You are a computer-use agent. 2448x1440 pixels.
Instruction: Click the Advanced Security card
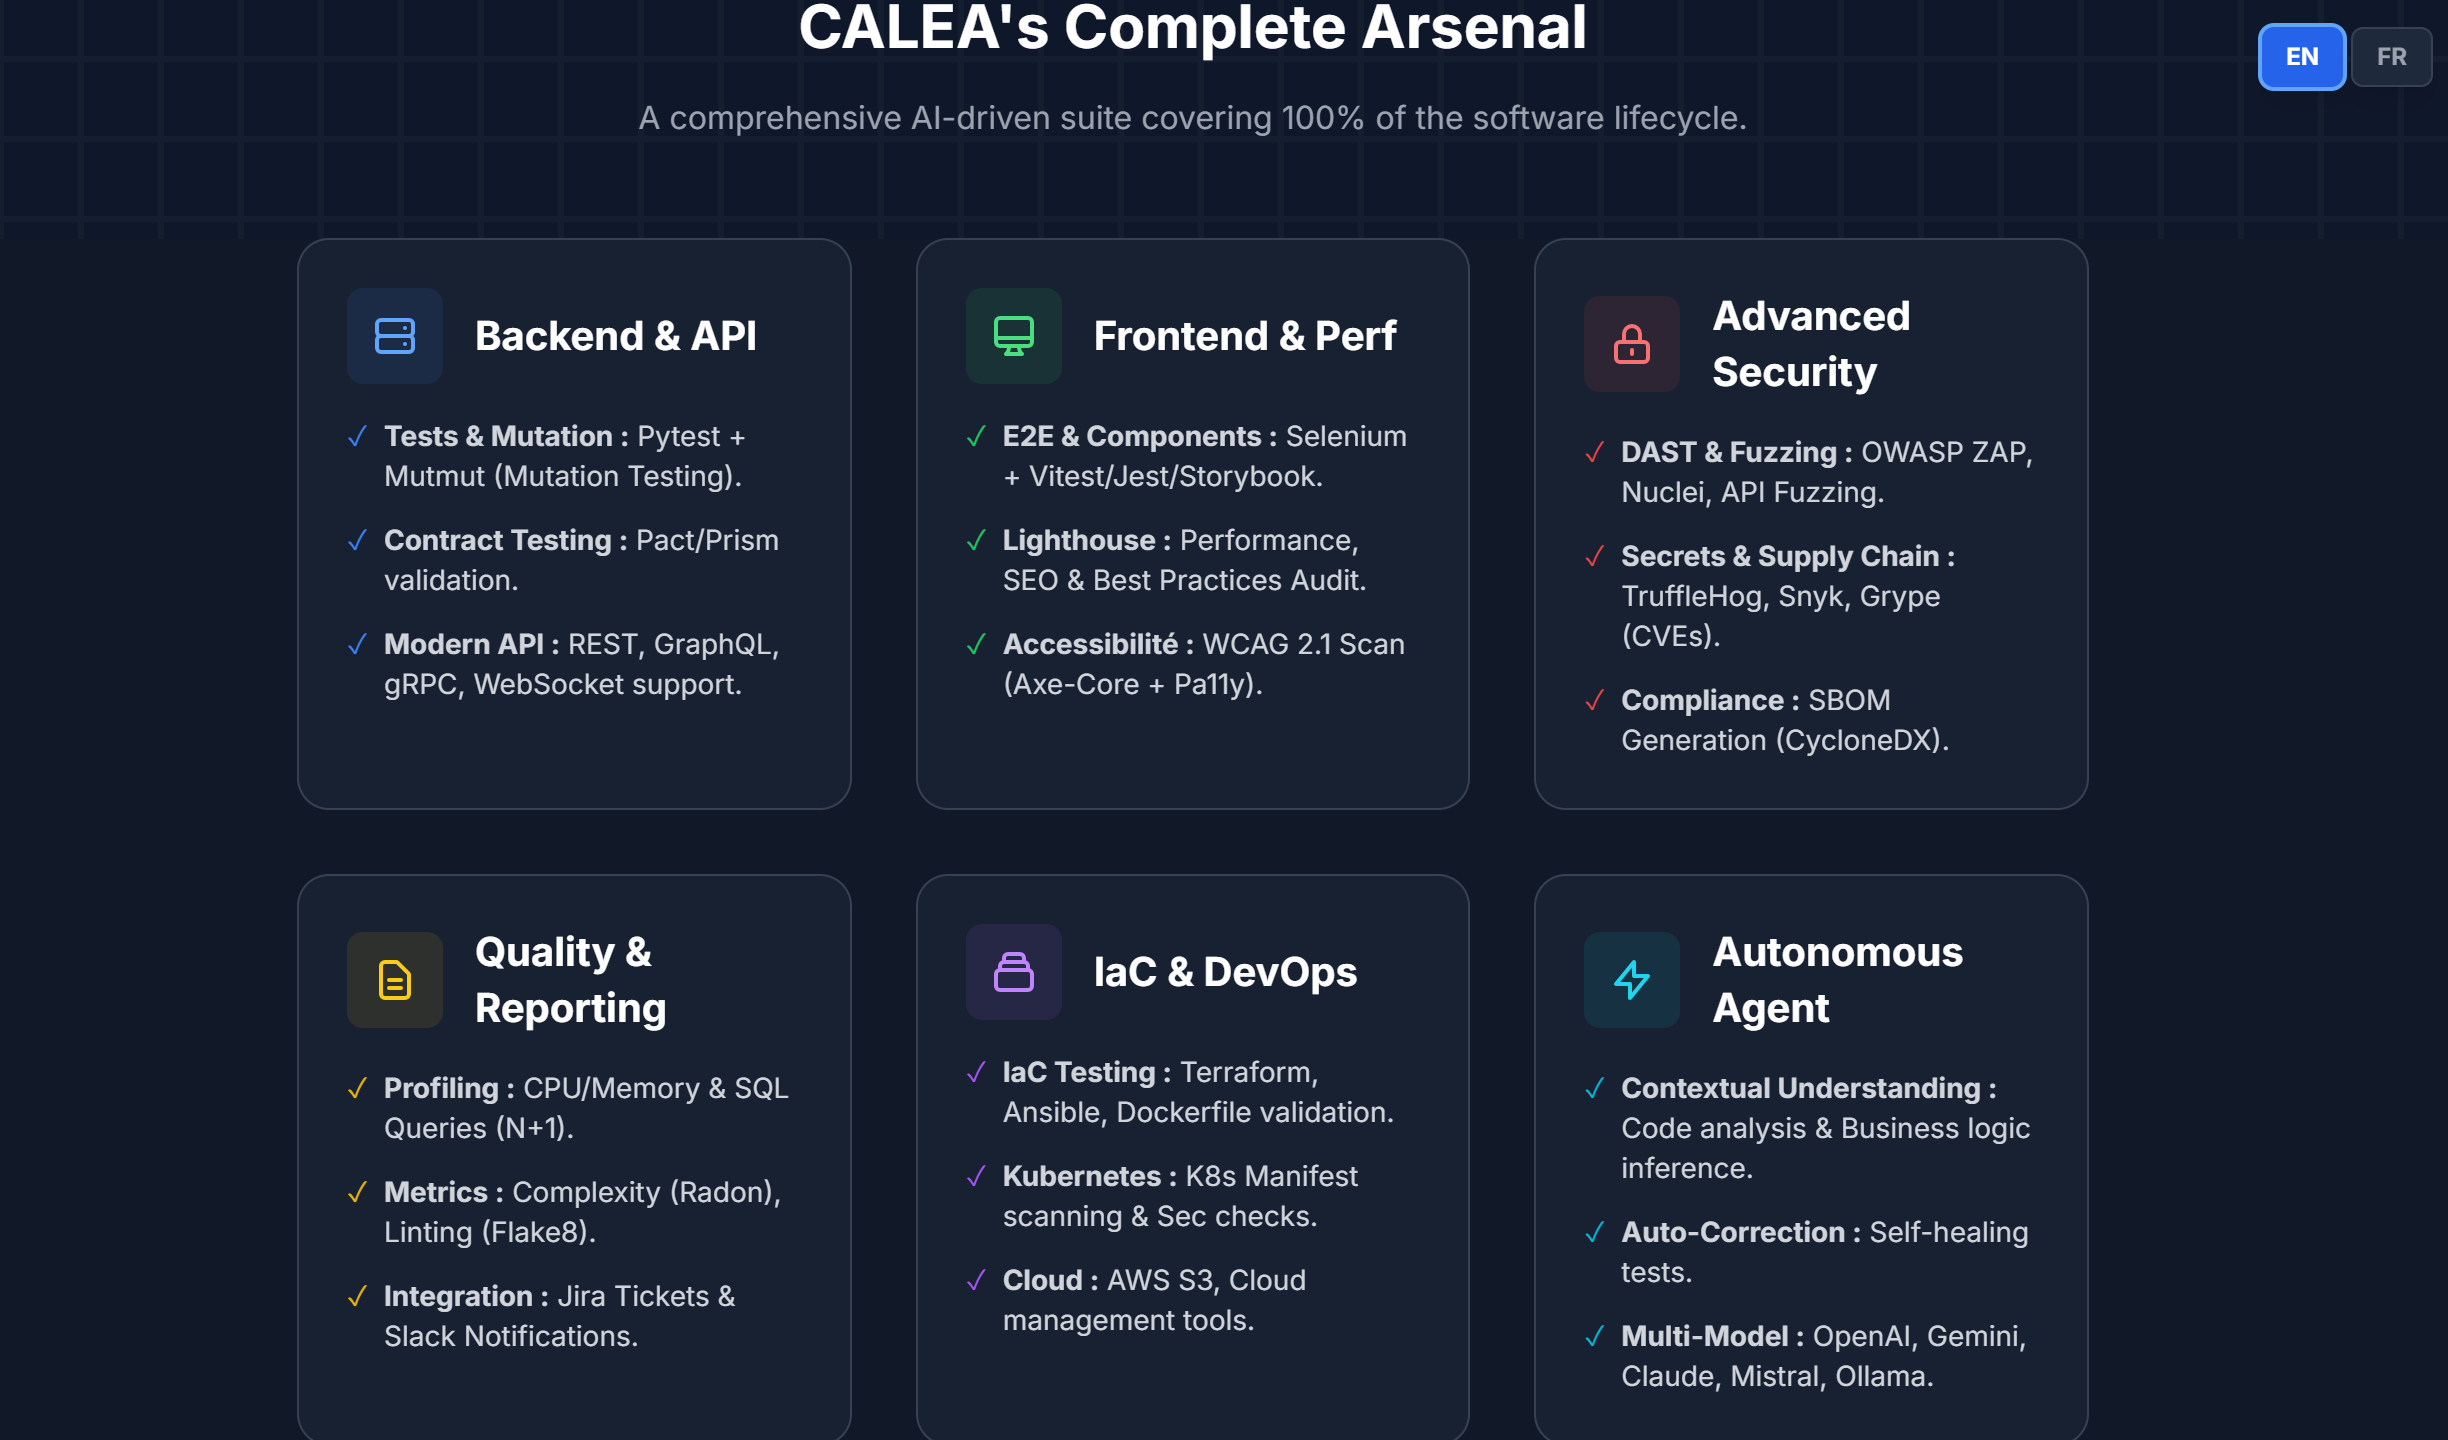pos(1810,525)
